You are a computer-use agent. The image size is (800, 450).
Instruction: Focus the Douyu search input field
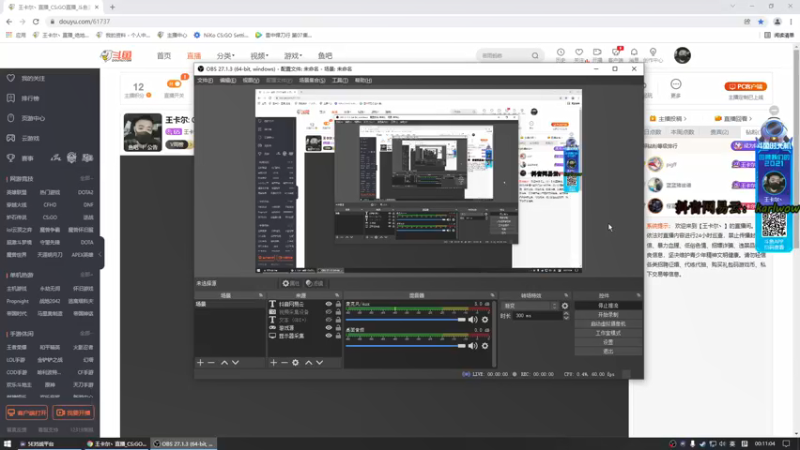click(x=503, y=56)
